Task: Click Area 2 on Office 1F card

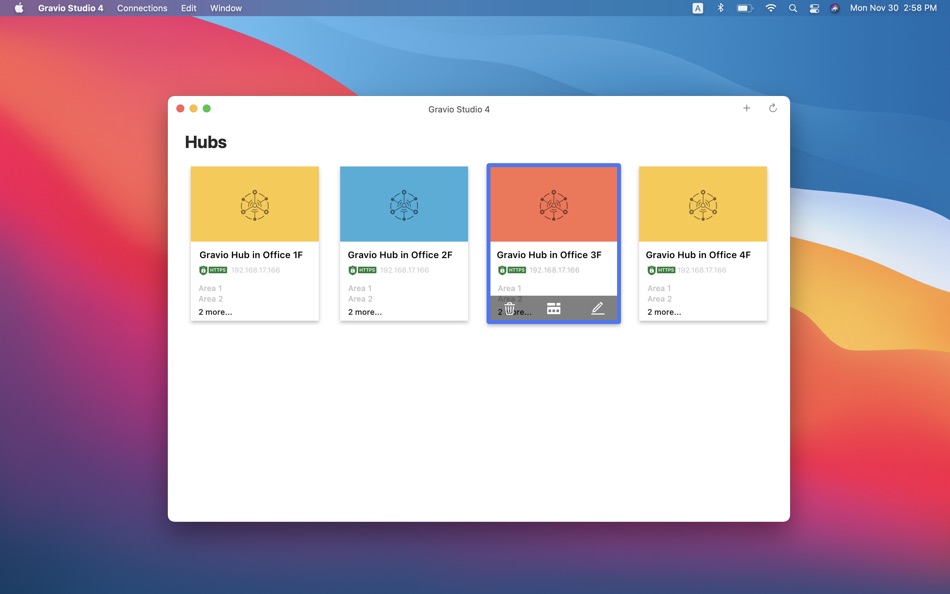Action: point(210,299)
